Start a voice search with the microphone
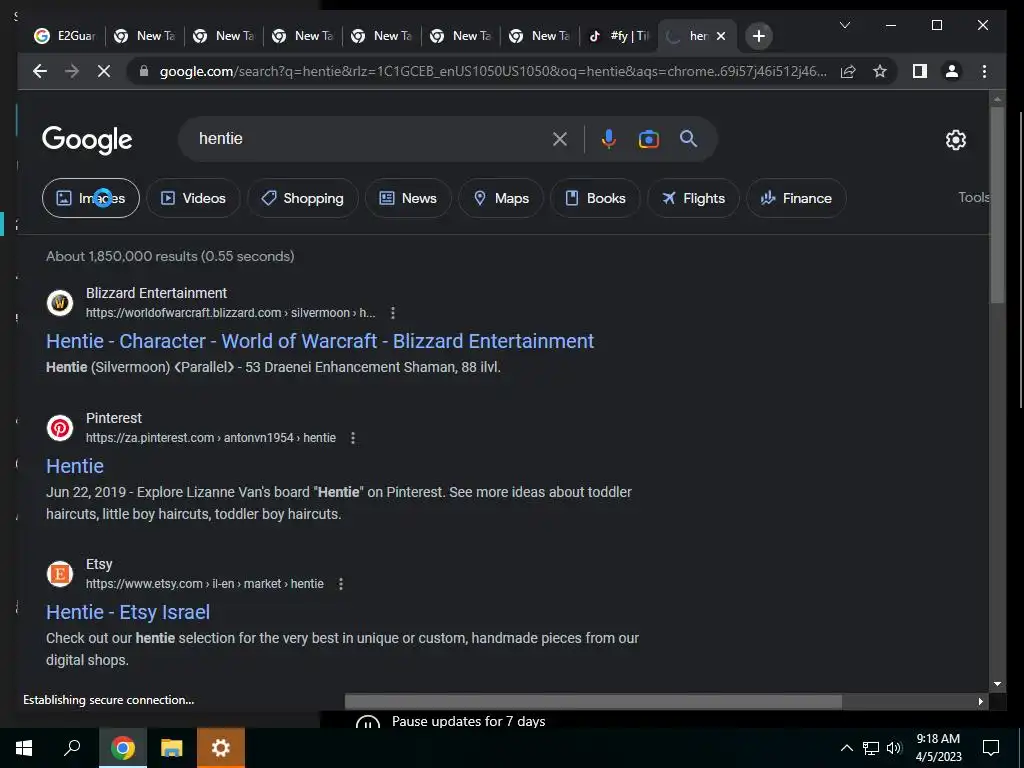This screenshot has height=768, width=1024. (x=609, y=139)
